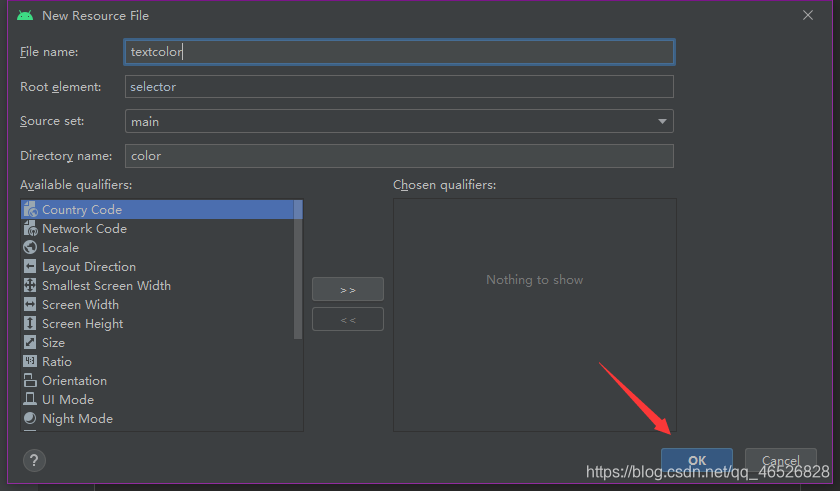This screenshot has height=491, width=840.
Task: Open help with the question mark button
Action: (x=34, y=460)
